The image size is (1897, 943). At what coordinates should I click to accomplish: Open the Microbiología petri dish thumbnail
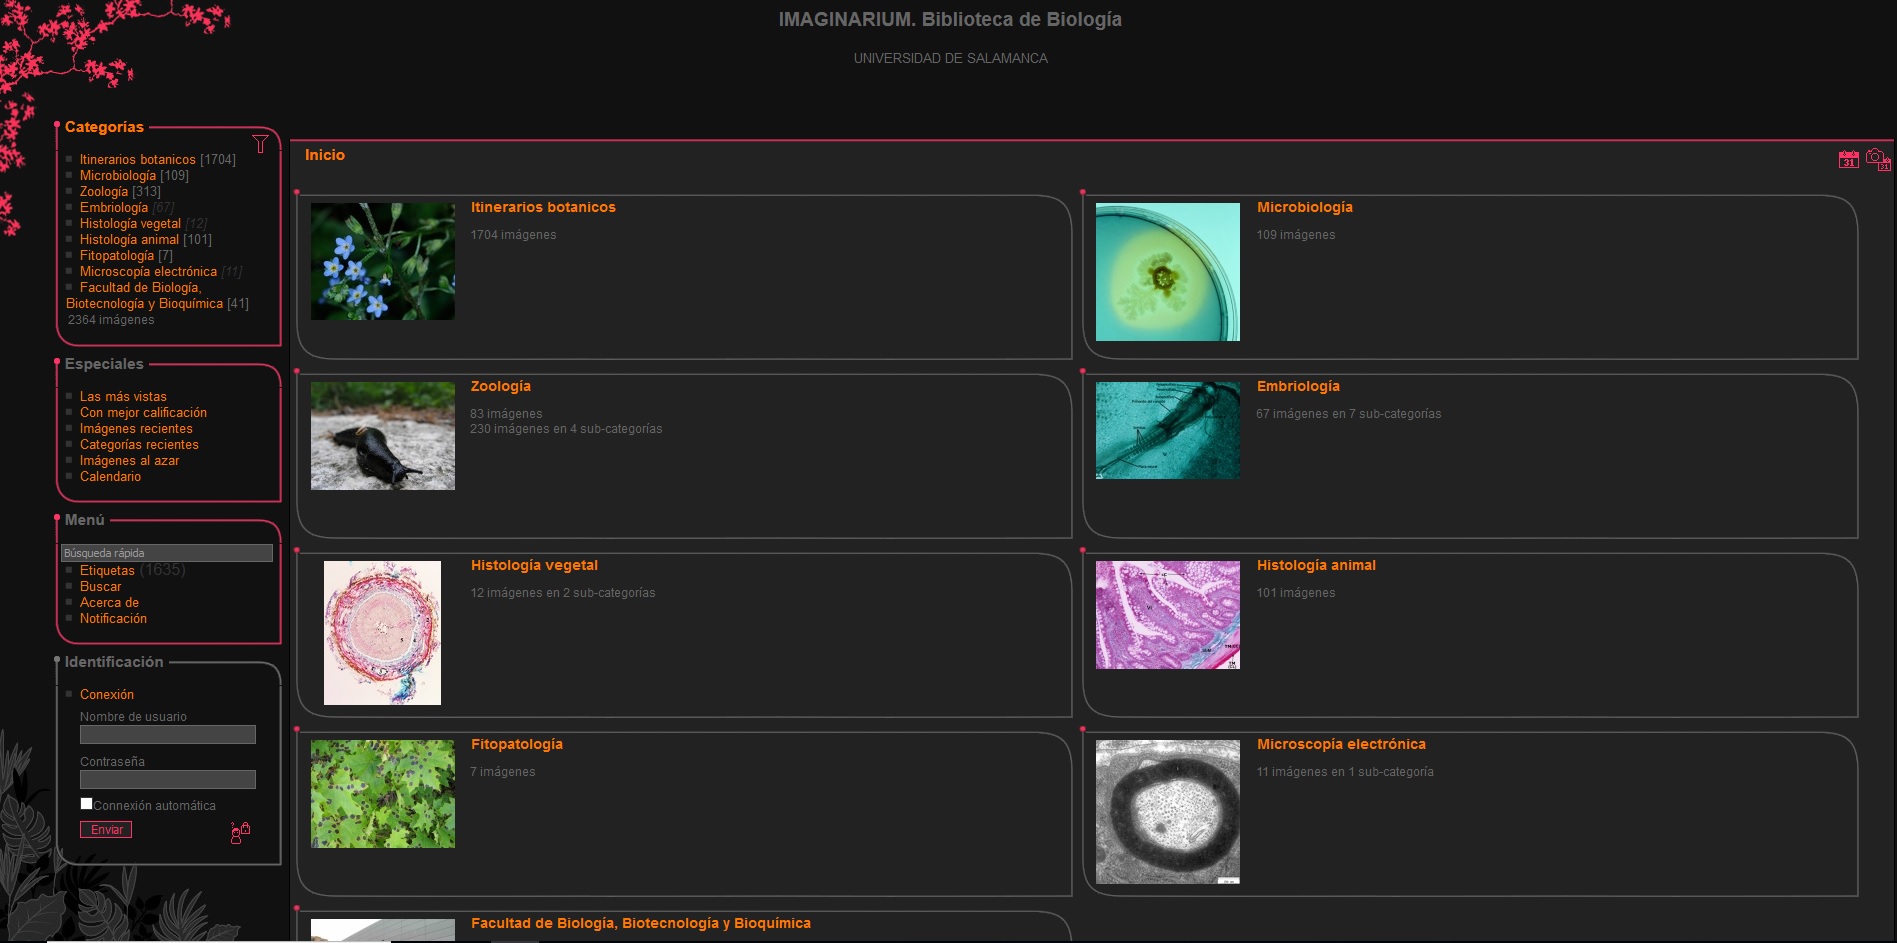coord(1167,272)
